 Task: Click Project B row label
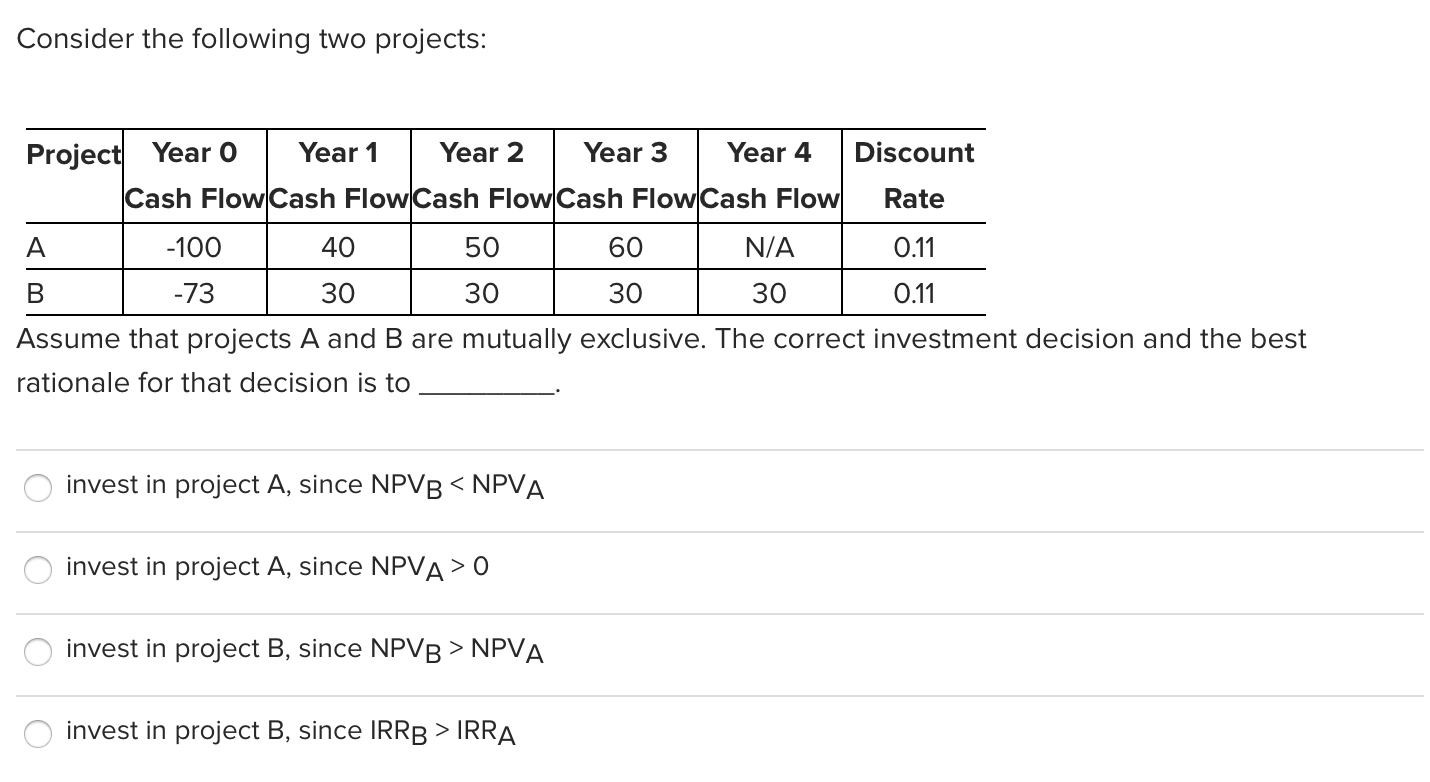(x=35, y=293)
